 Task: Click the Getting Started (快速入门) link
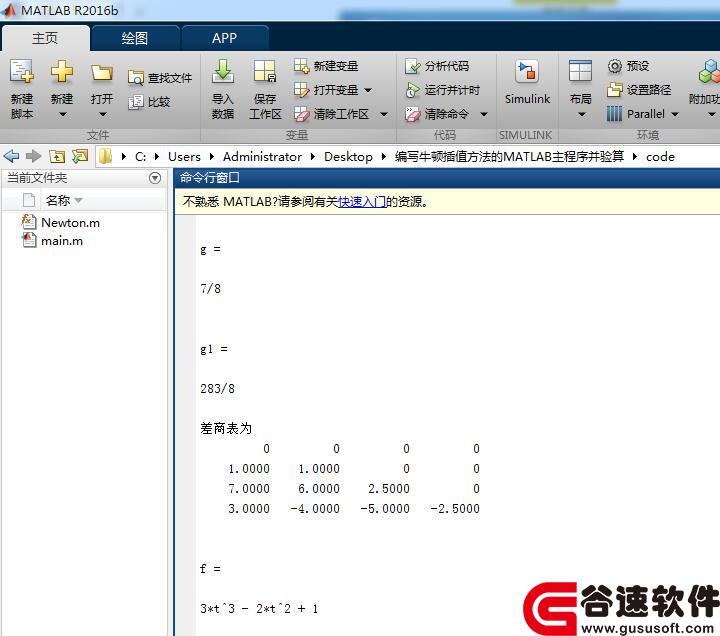click(362, 202)
